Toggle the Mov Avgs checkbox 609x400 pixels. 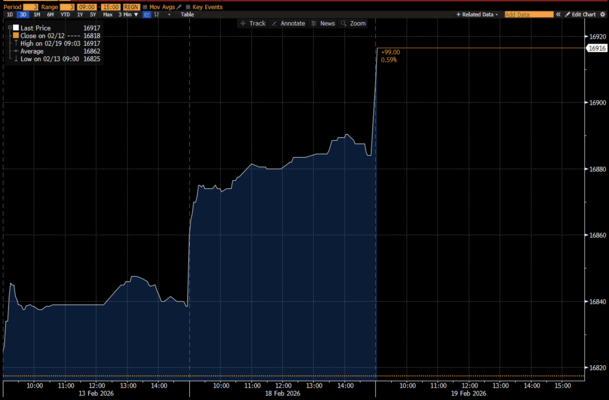tap(143, 6)
